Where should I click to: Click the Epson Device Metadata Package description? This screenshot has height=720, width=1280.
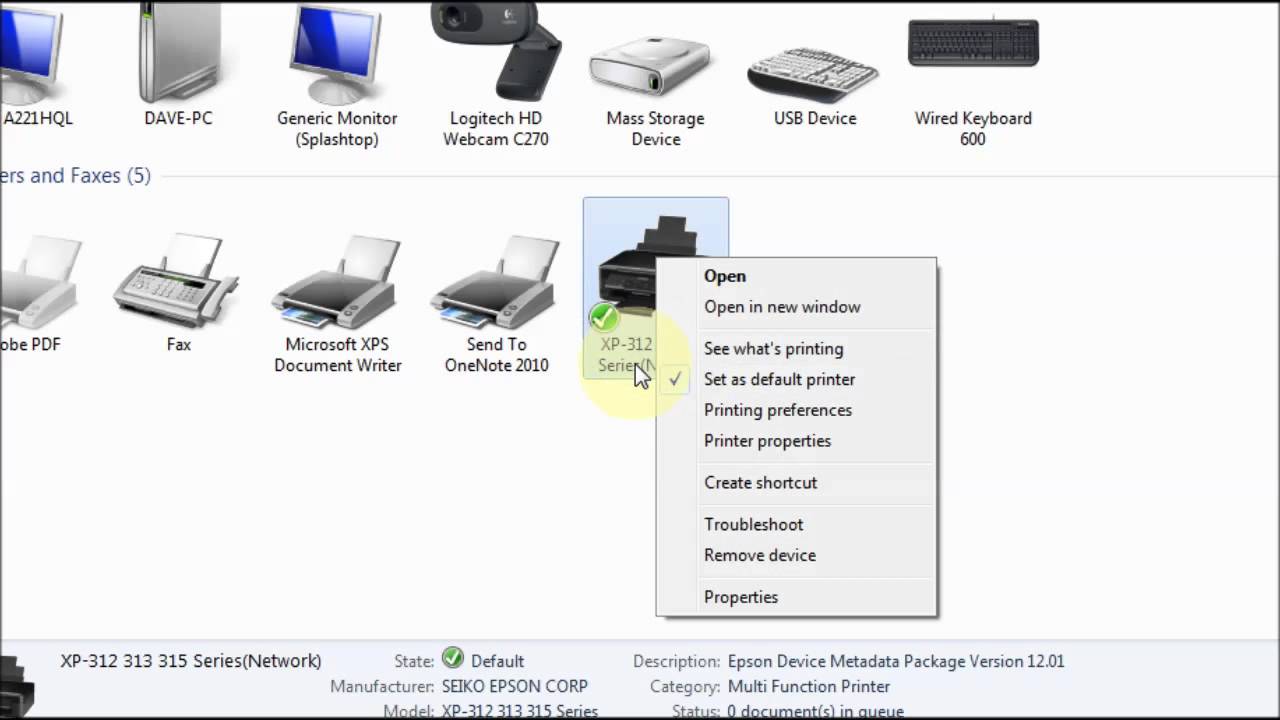pyautogui.click(x=896, y=661)
